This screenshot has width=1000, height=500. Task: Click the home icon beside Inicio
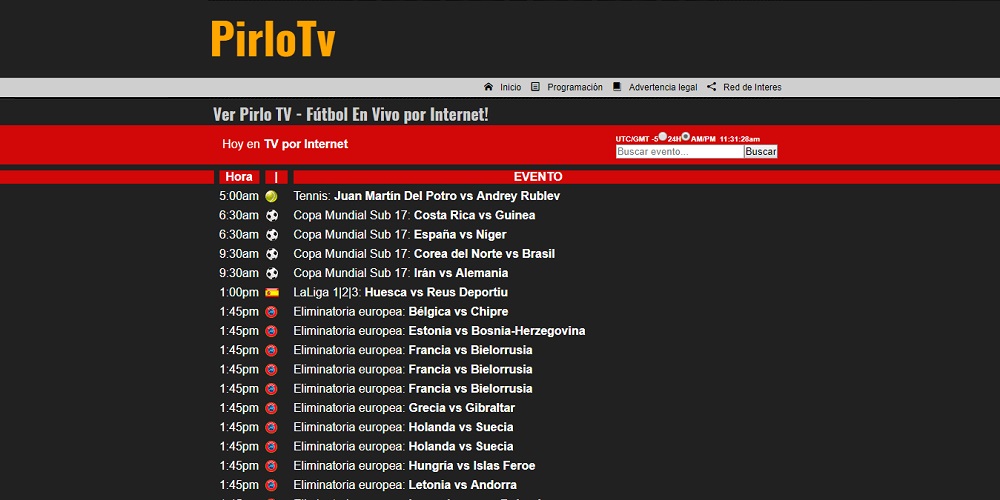coord(489,87)
